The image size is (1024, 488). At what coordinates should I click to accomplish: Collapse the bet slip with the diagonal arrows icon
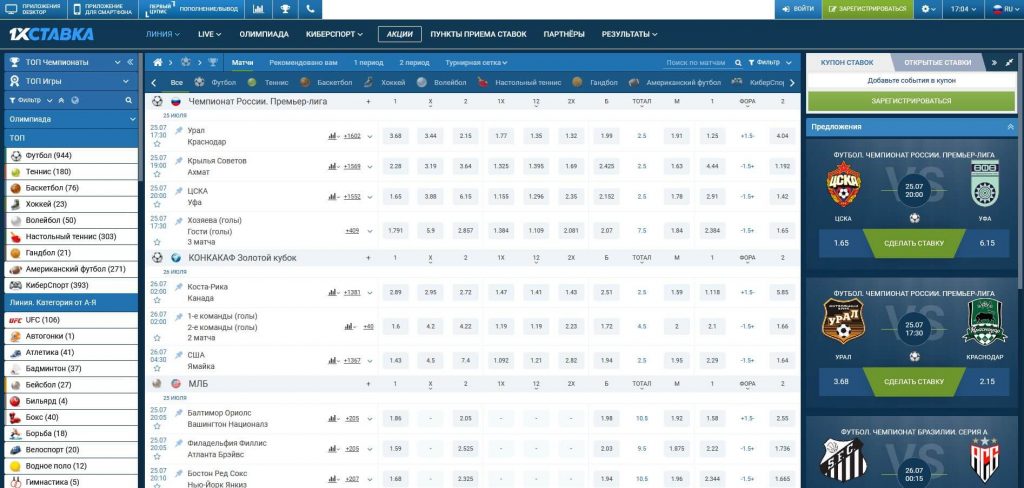coord(993,62)
